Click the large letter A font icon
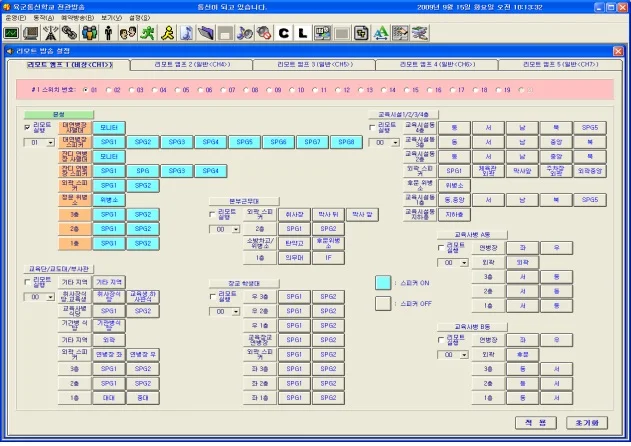Screen dimensions: 631x446 pyautogui.click(x=381, y=33)
